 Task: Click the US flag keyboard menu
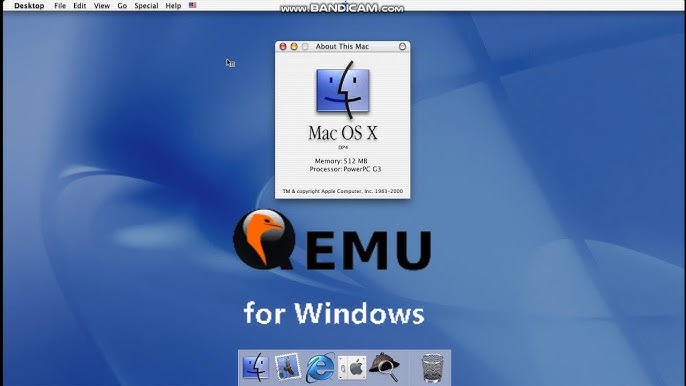tap(192, 5)
